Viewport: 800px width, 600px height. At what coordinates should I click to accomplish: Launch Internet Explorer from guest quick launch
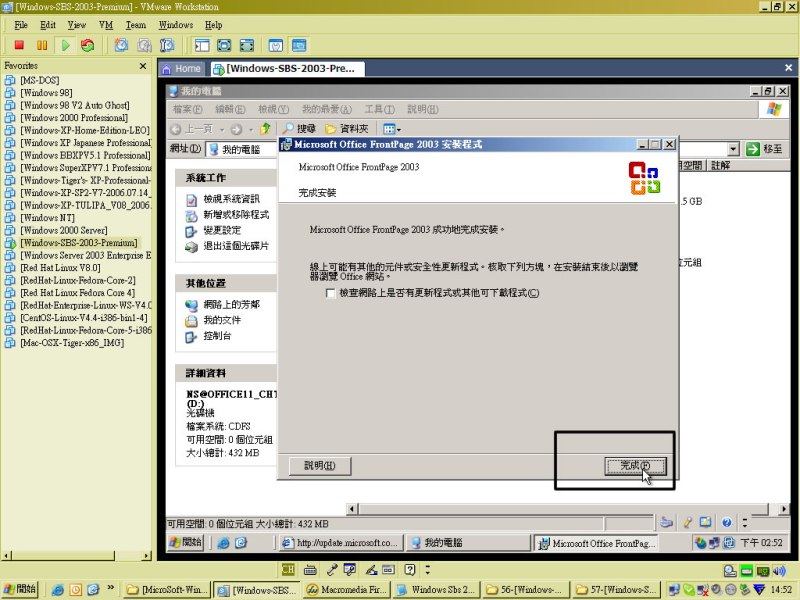point(223,543)
